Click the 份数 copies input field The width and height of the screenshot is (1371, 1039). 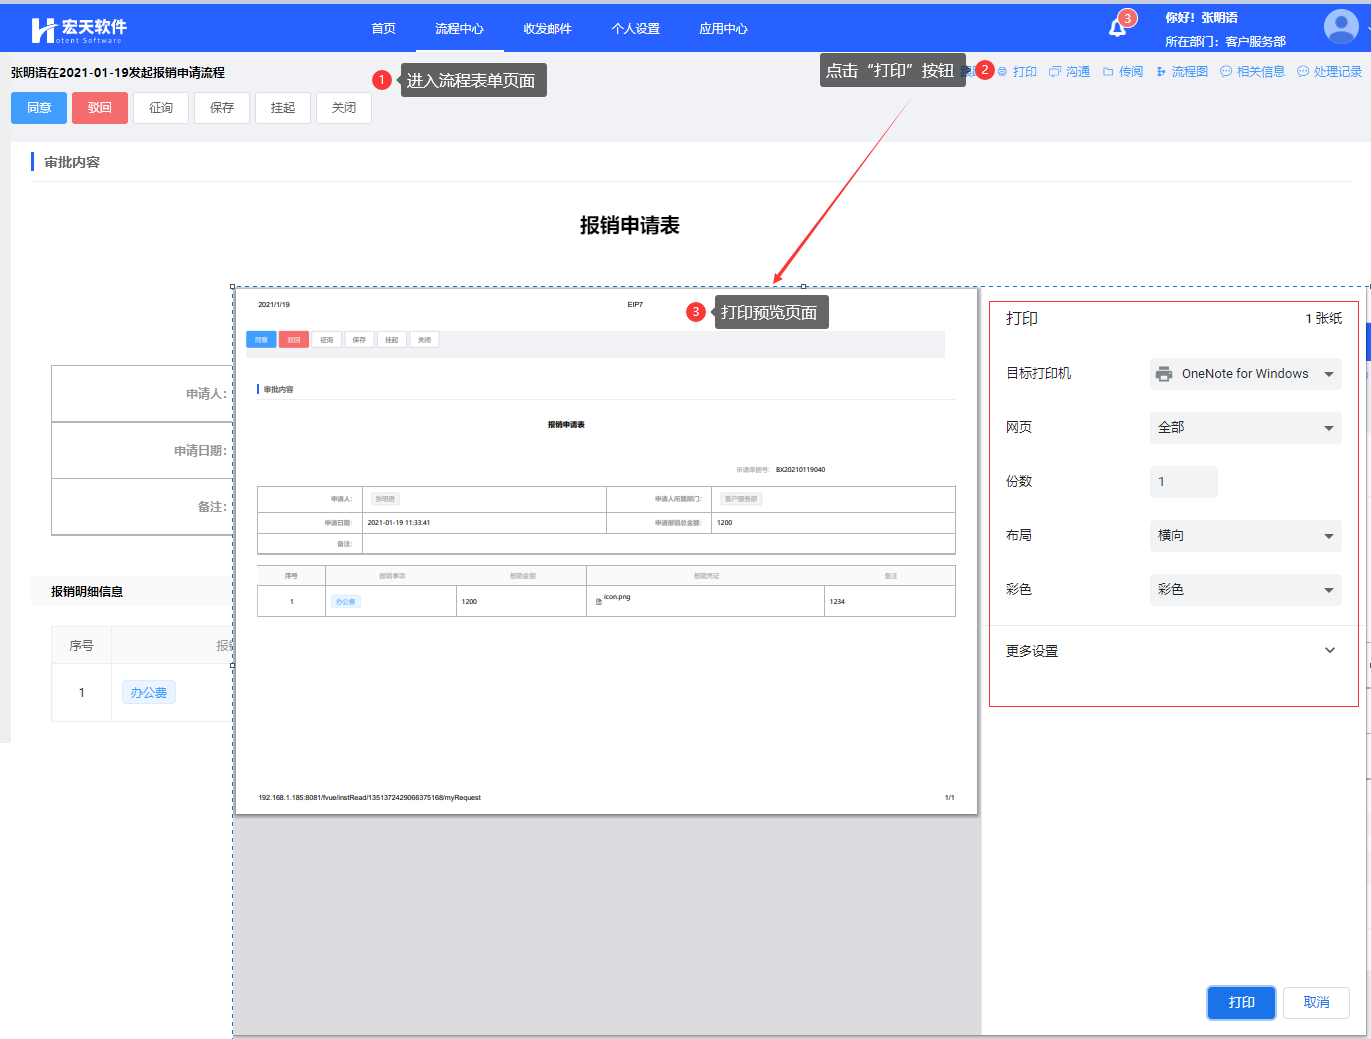pos(1184,482)
